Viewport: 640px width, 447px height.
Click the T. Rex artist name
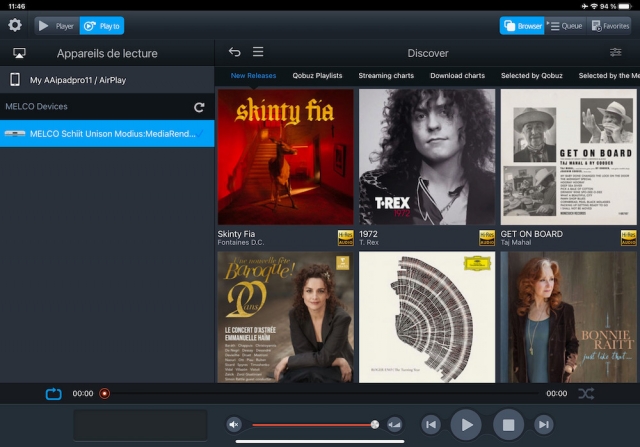tap(369, 242)
